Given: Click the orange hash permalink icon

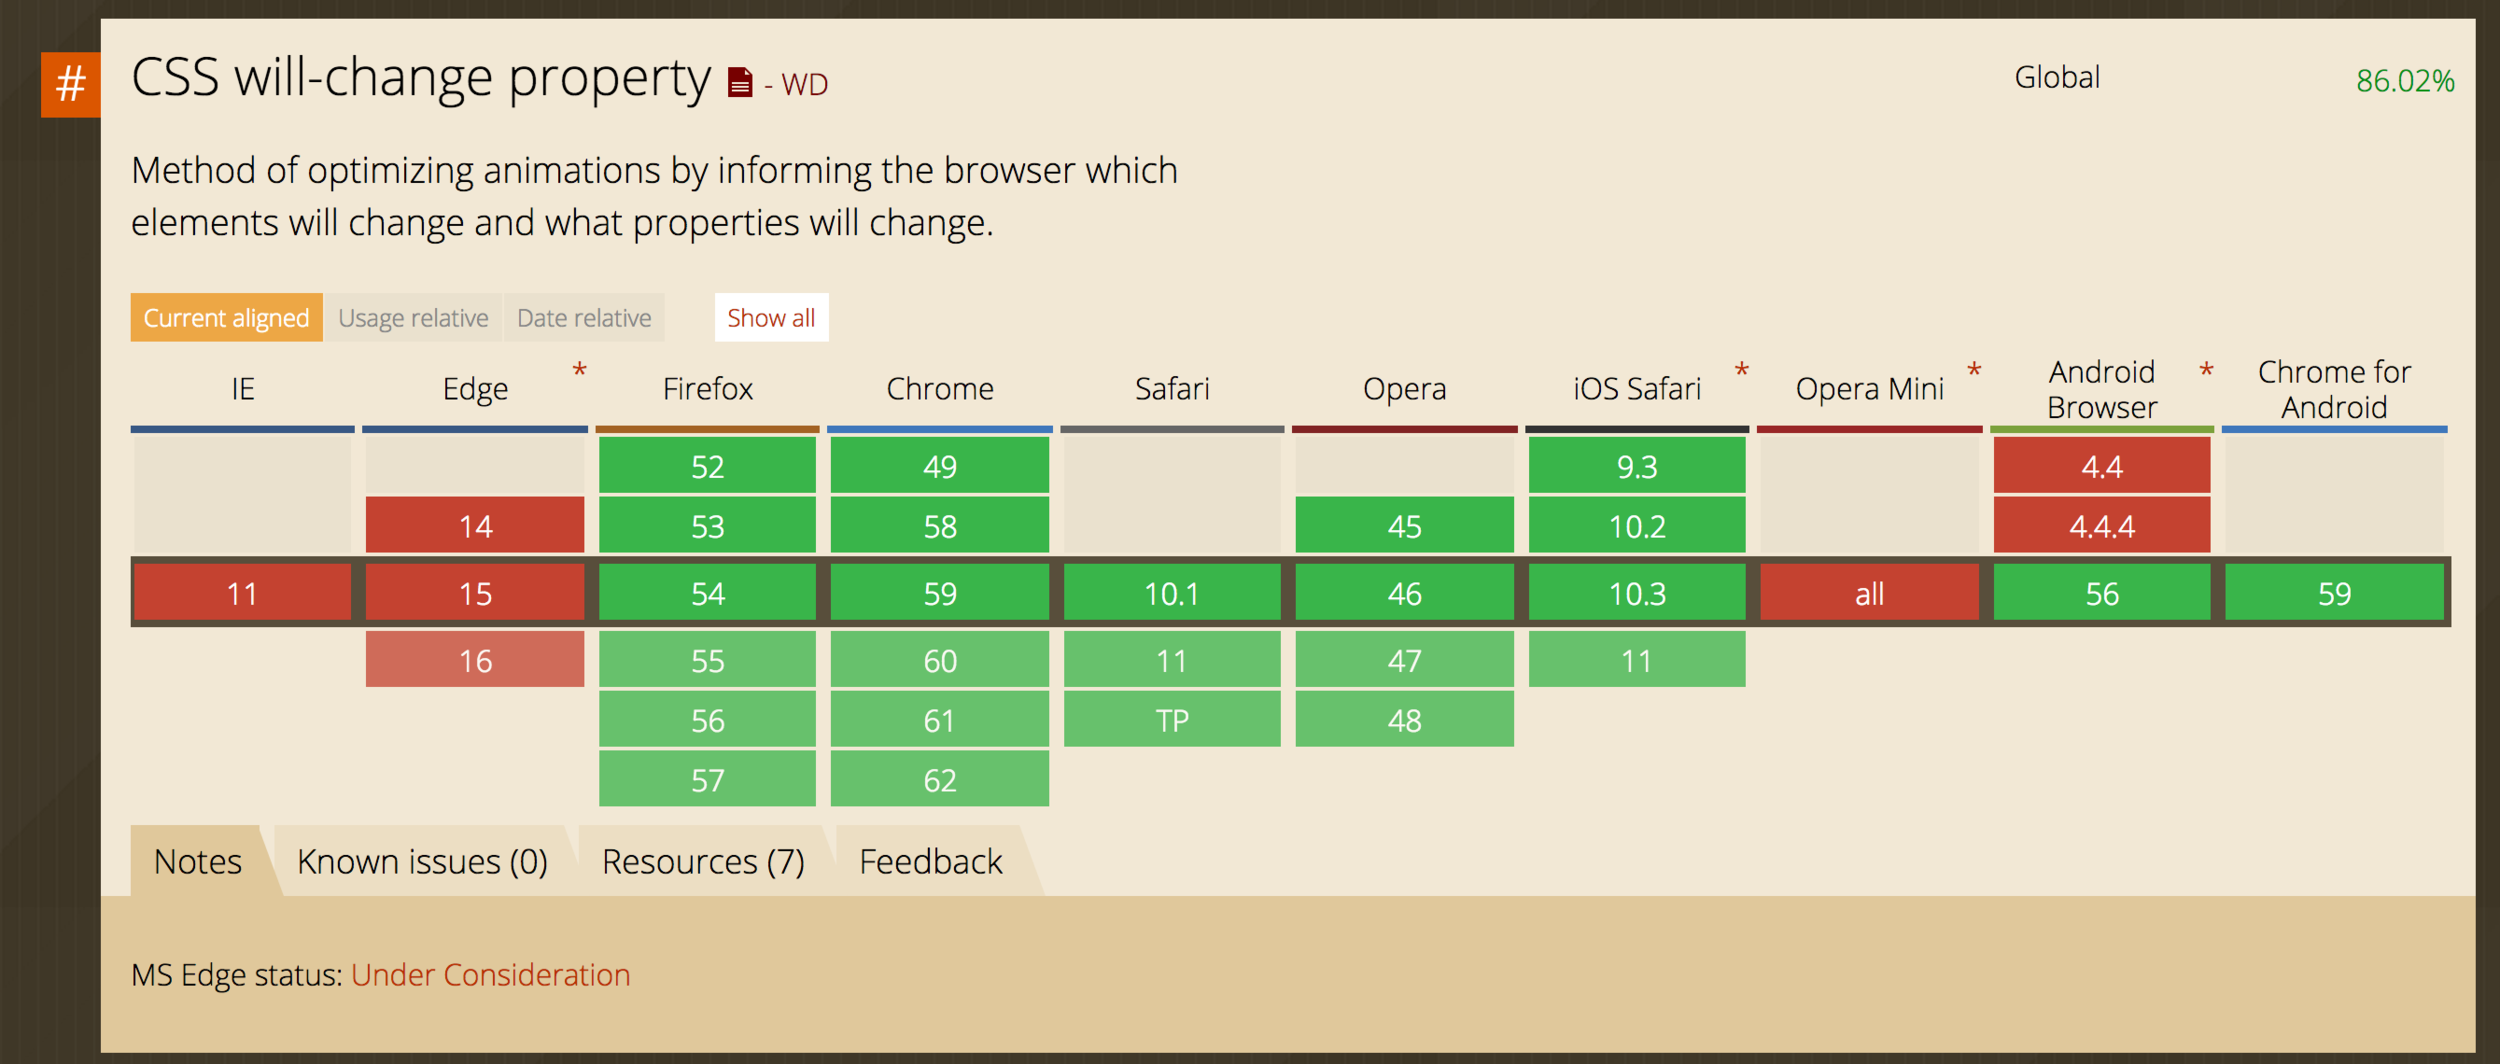Looking at the screenshot, I should 70,84.
